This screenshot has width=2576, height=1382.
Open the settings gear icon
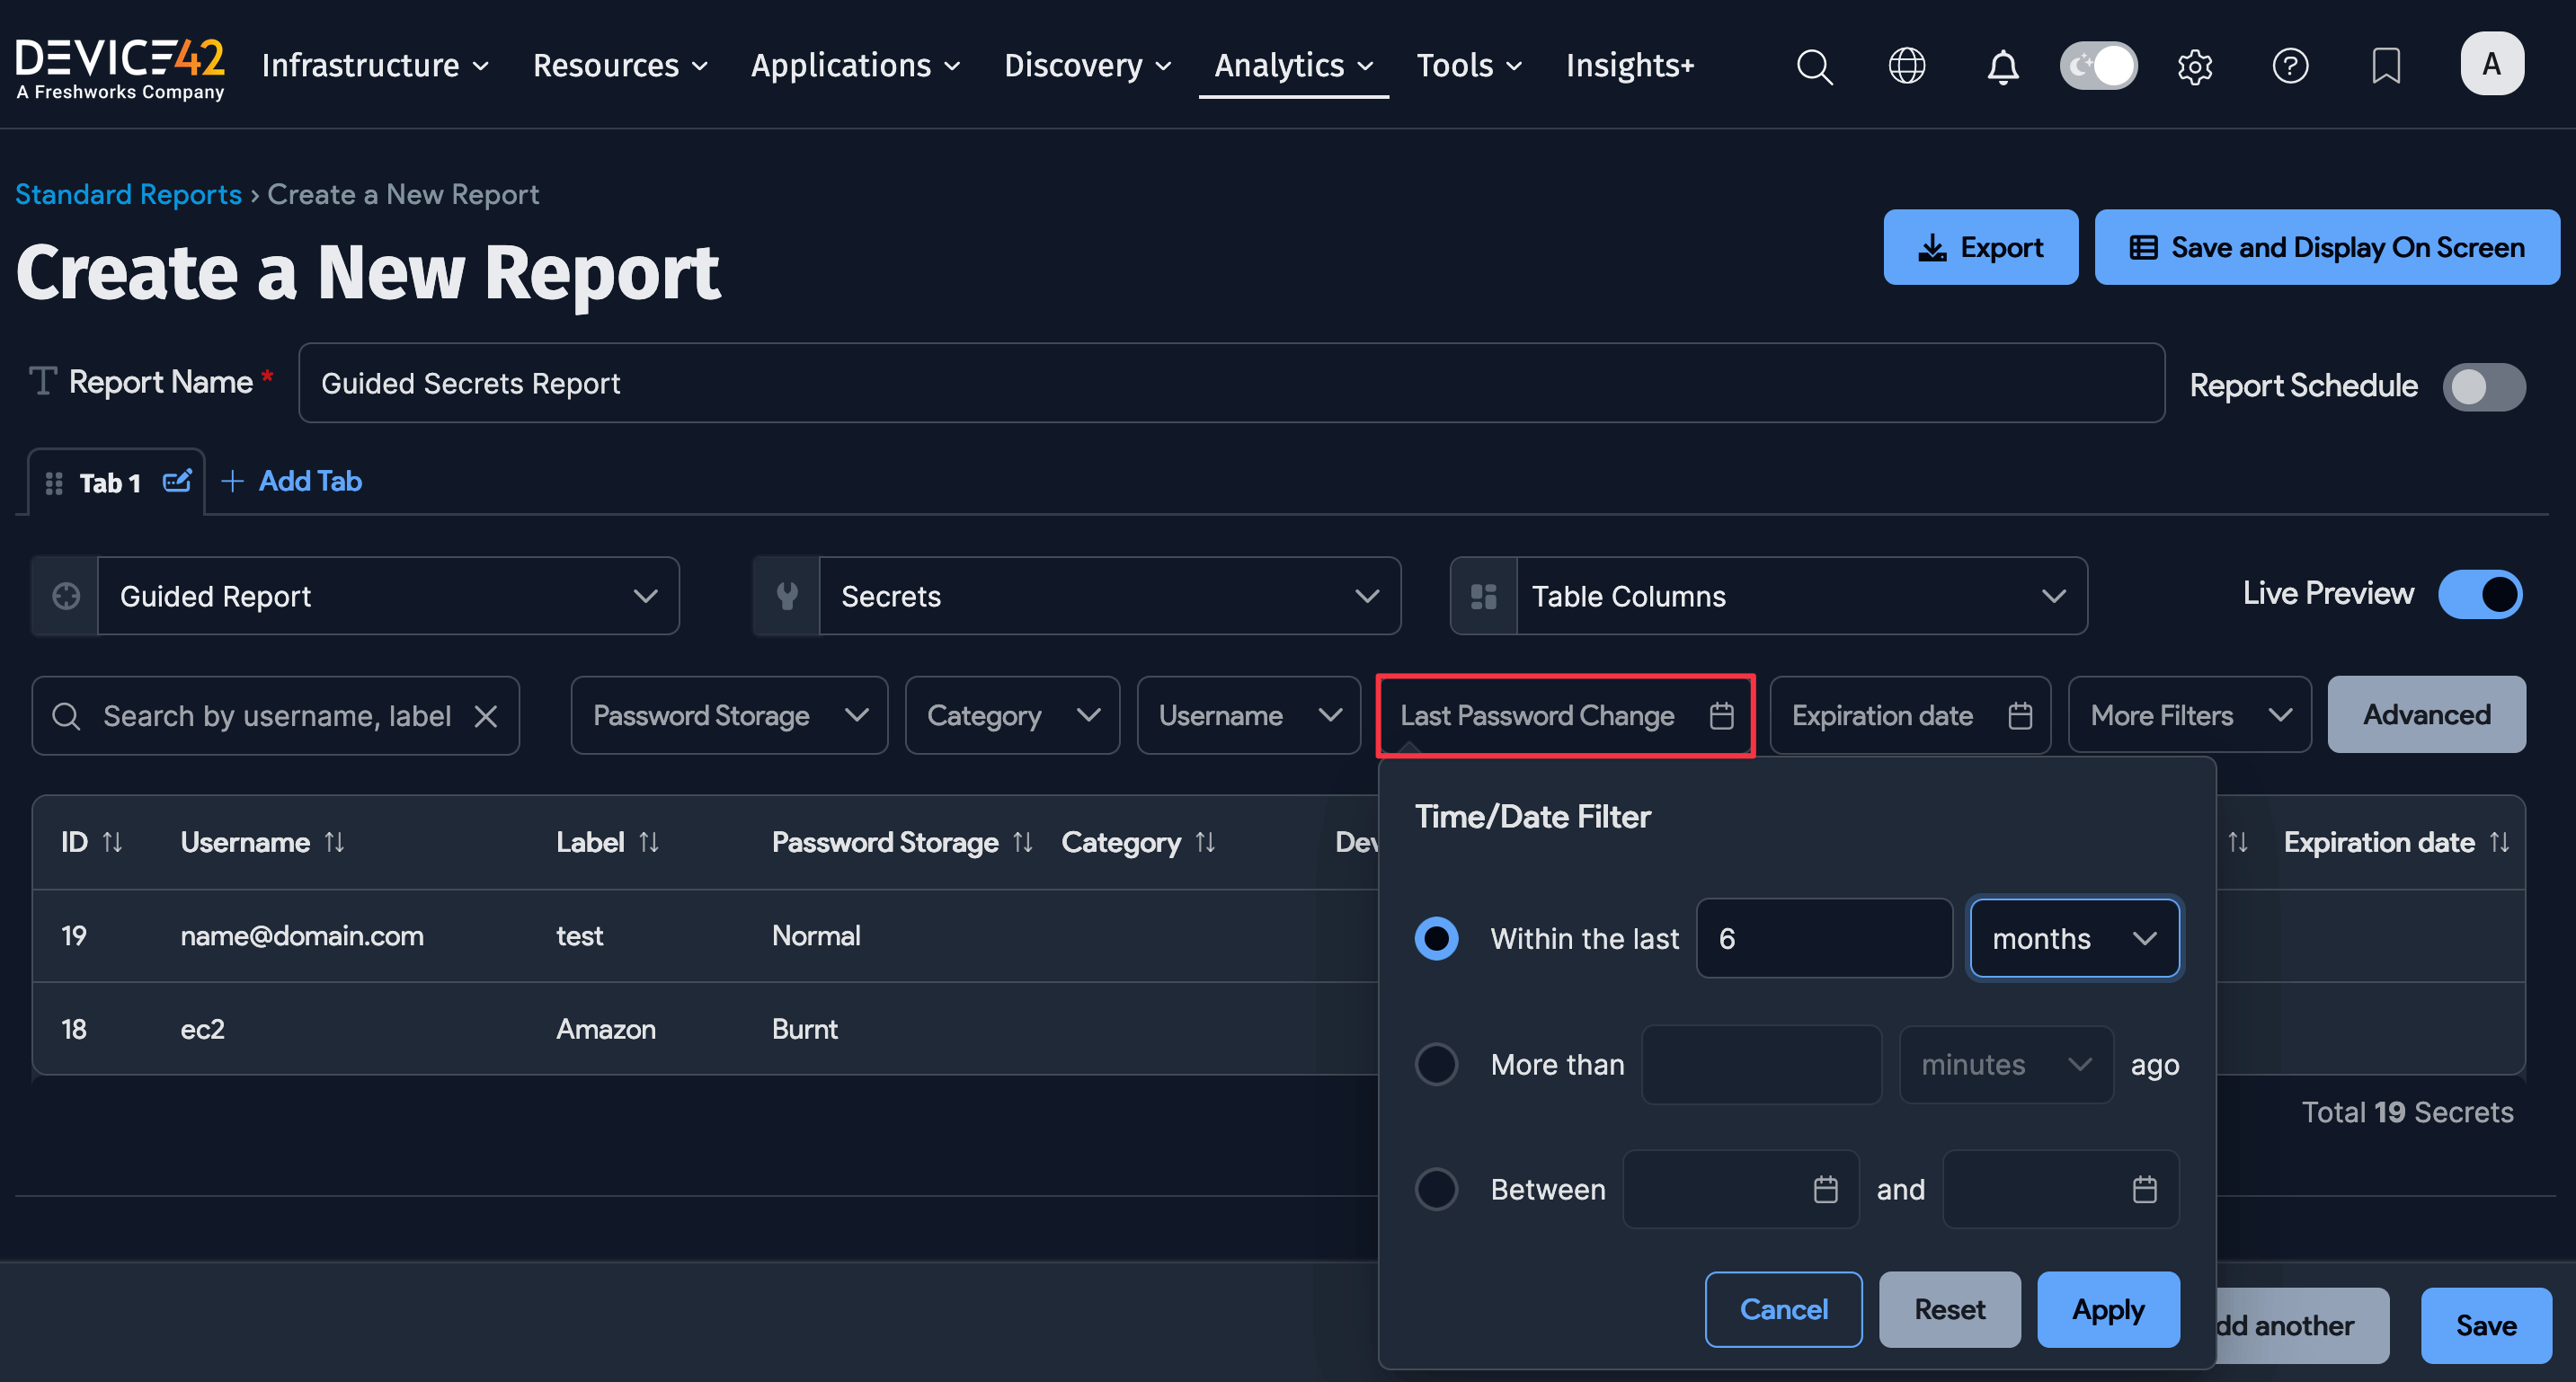tap(2194, 66)
